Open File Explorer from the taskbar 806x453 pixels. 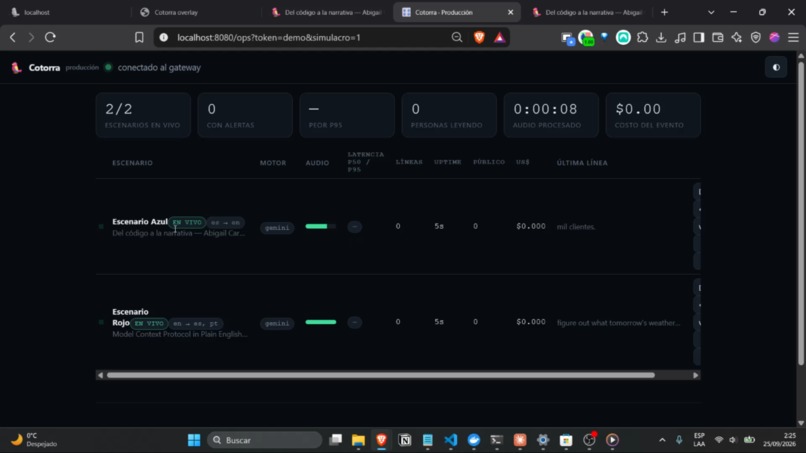pyautogui.click(x=358, y=440)
